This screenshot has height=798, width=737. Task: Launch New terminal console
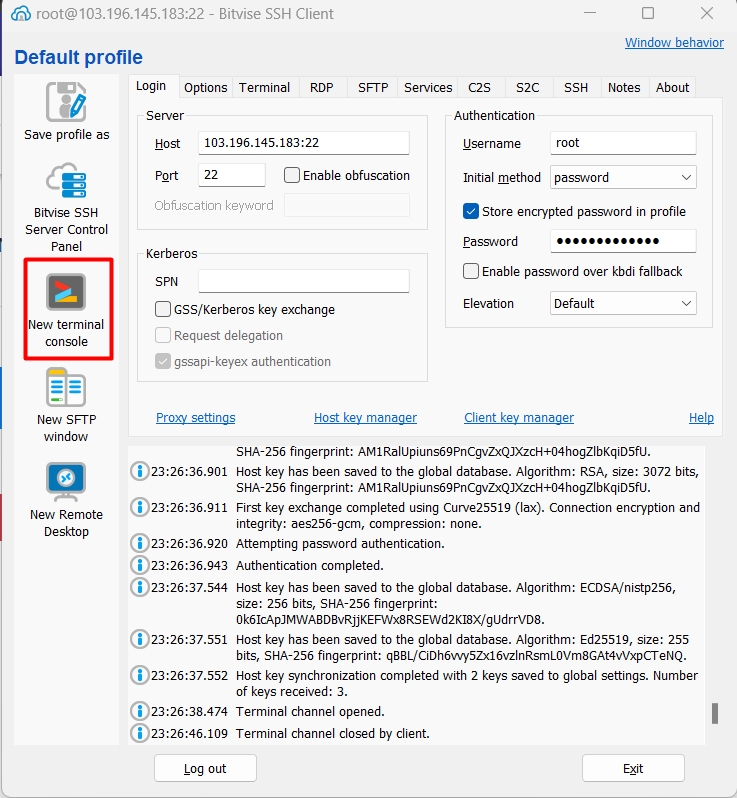[66, 309]
